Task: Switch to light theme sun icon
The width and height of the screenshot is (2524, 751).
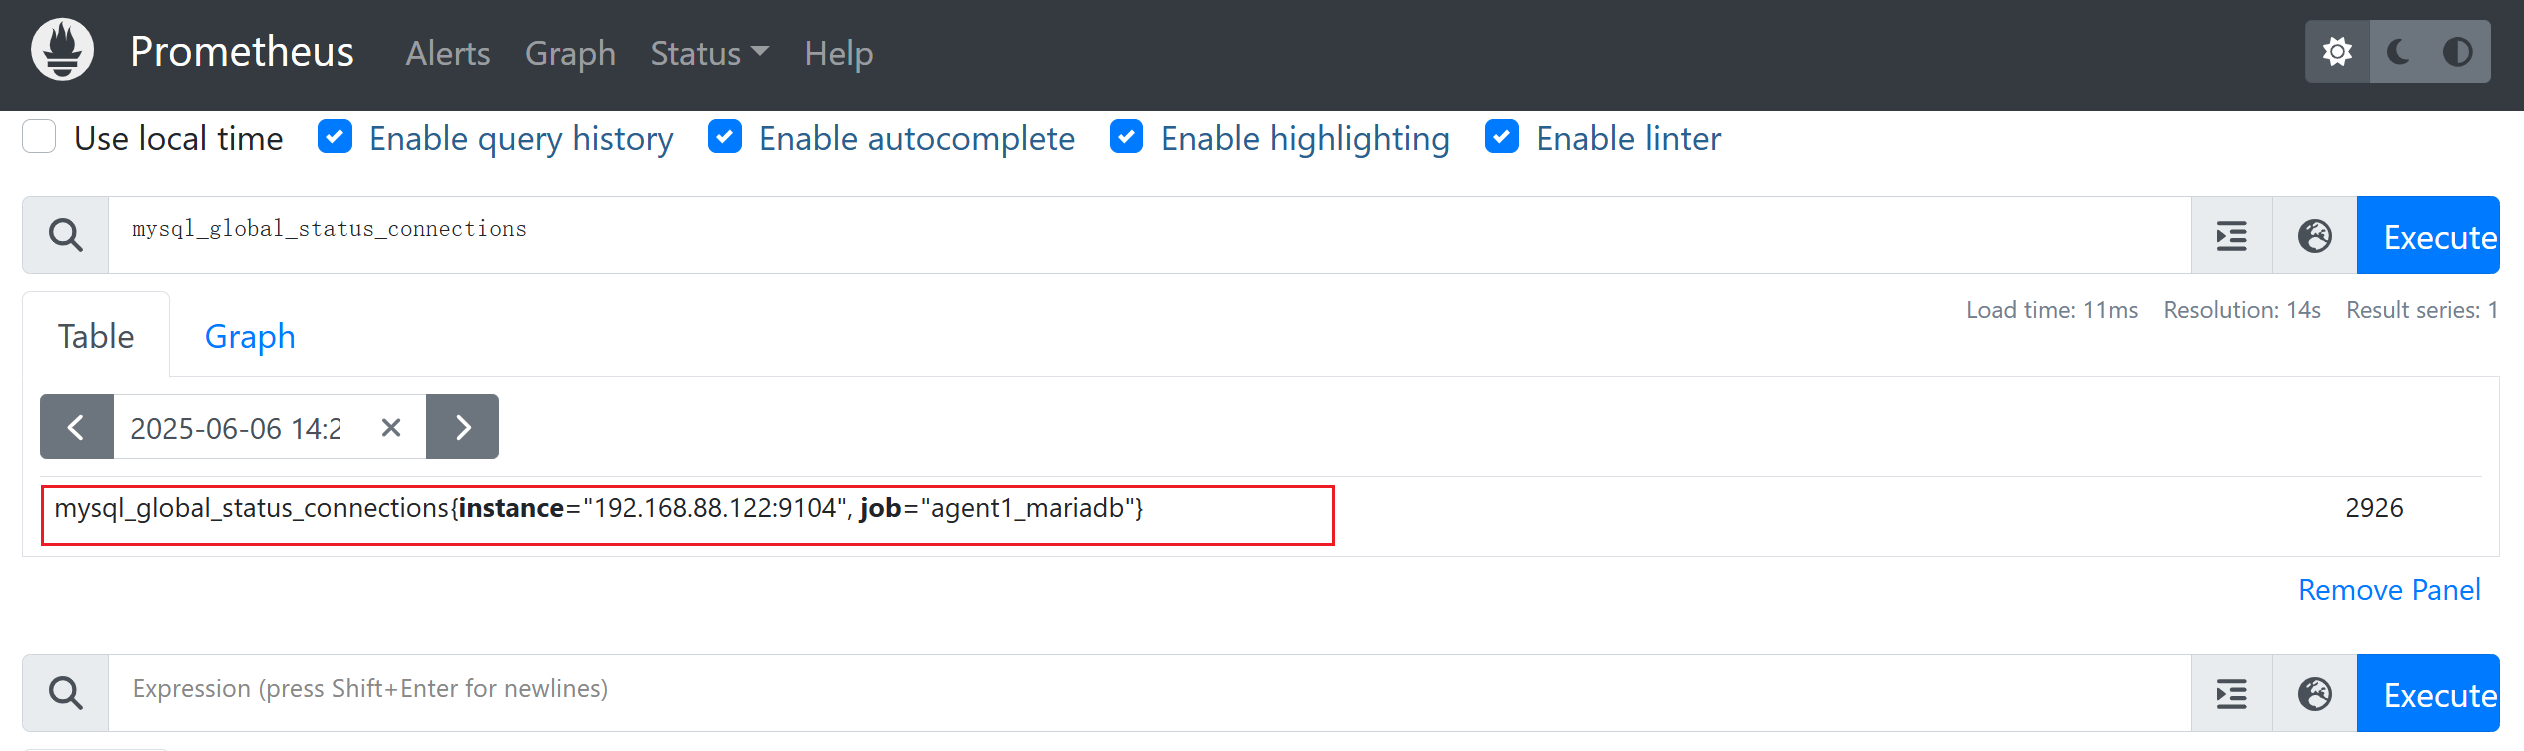Action: tap(2337, 51)
